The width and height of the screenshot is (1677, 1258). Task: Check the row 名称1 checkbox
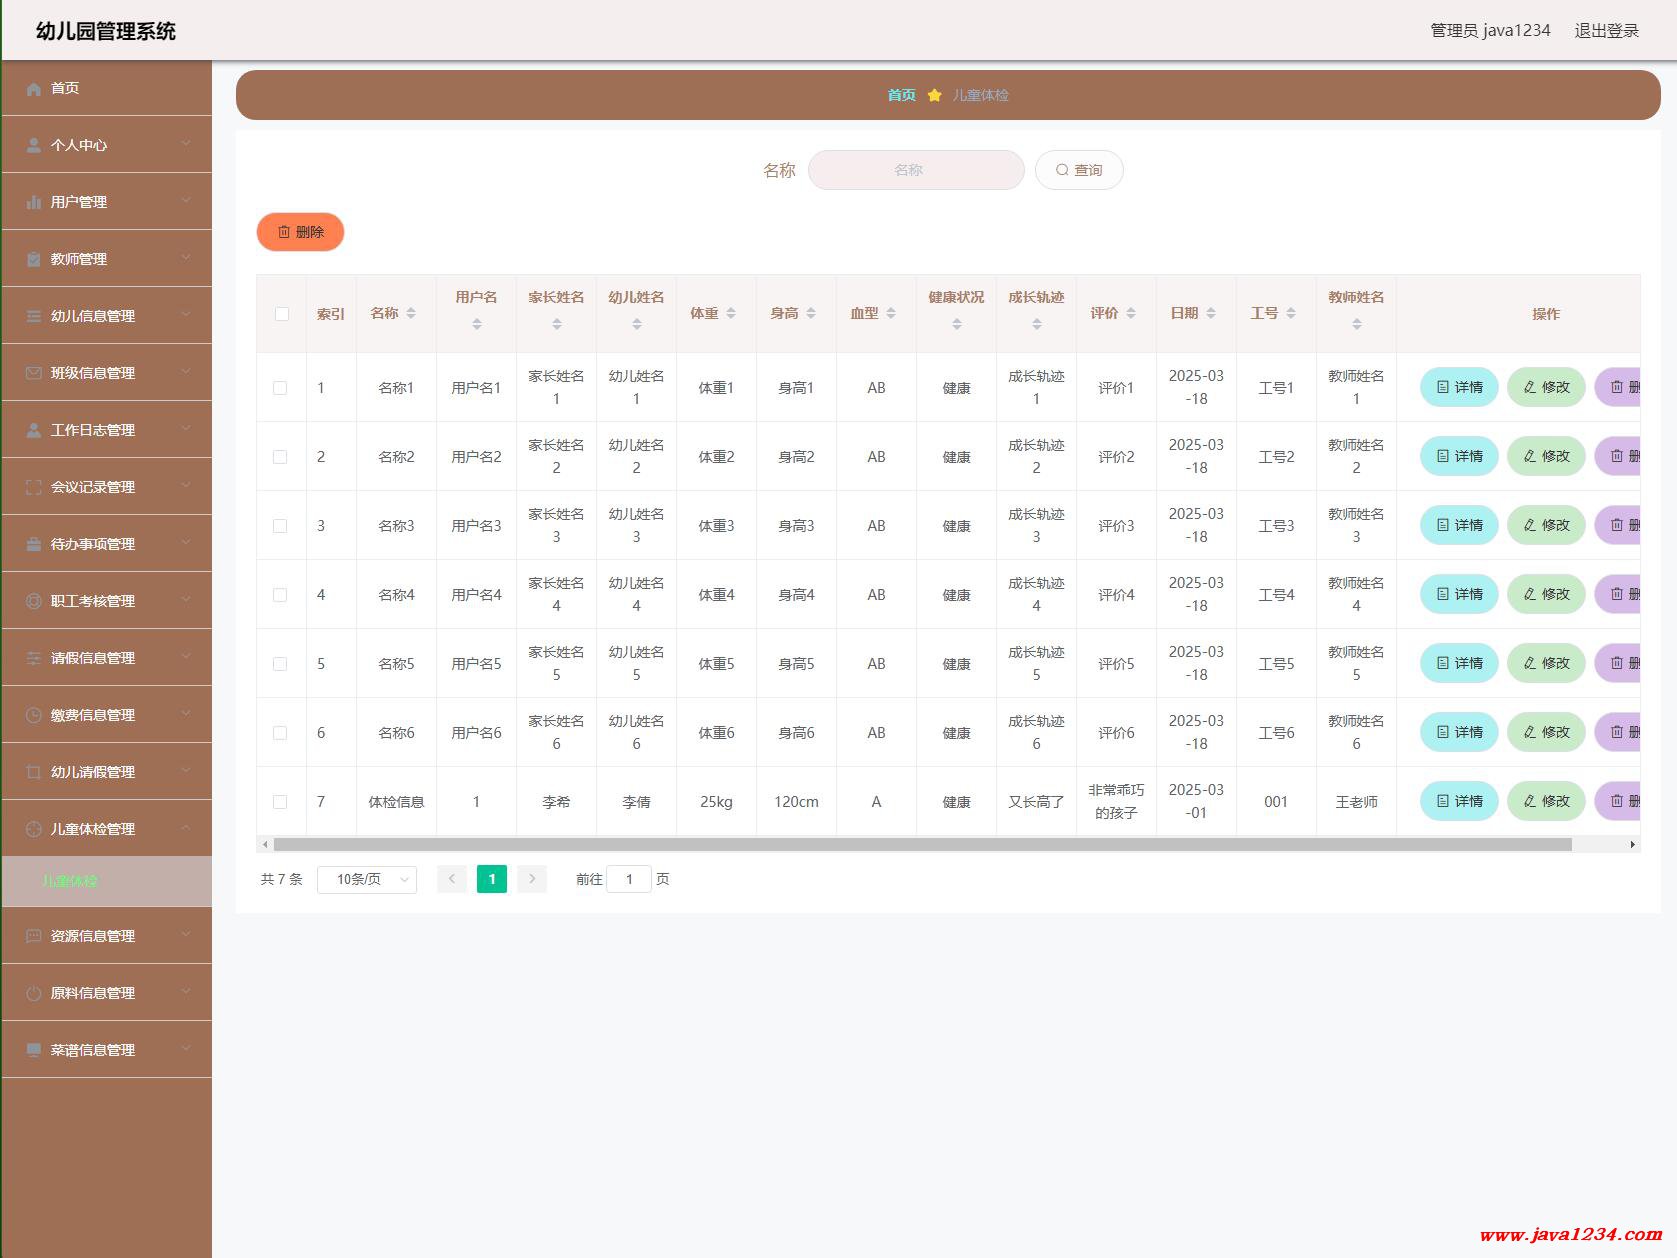click(x=280, y=388)
